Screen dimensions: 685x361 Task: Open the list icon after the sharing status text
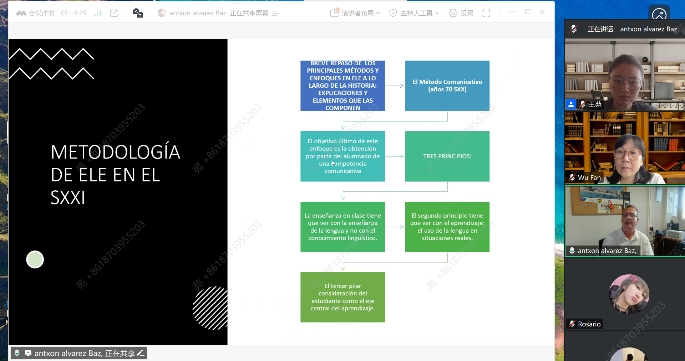275,14
